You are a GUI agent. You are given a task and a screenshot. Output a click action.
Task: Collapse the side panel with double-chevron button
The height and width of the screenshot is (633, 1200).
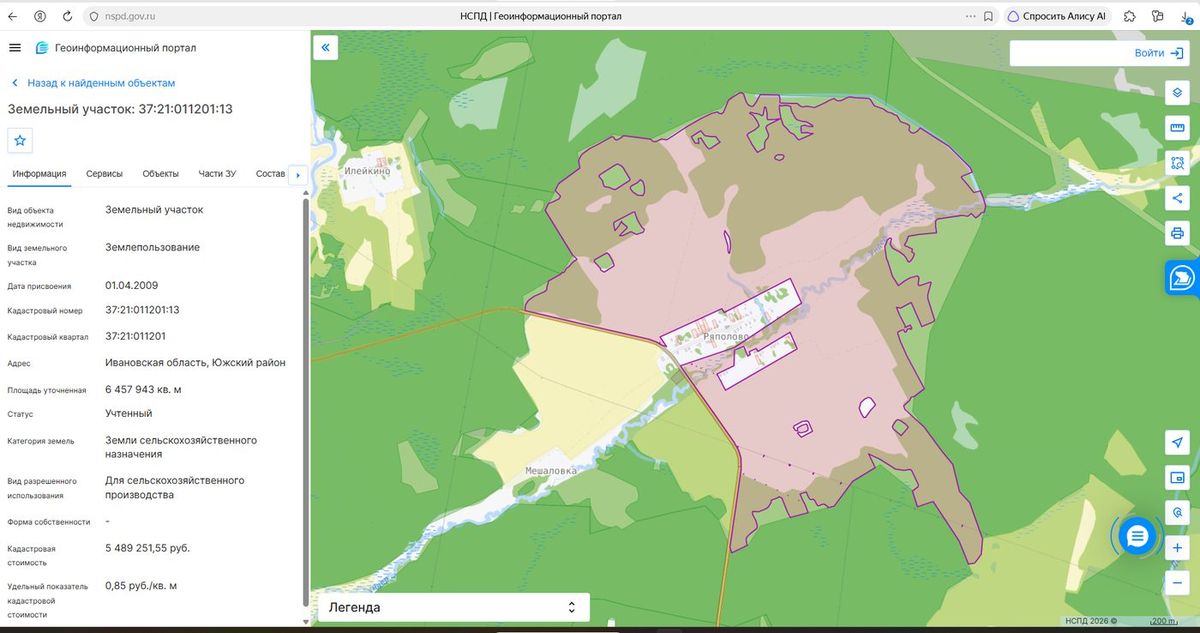pyautogui.click(x=326, y=47)
